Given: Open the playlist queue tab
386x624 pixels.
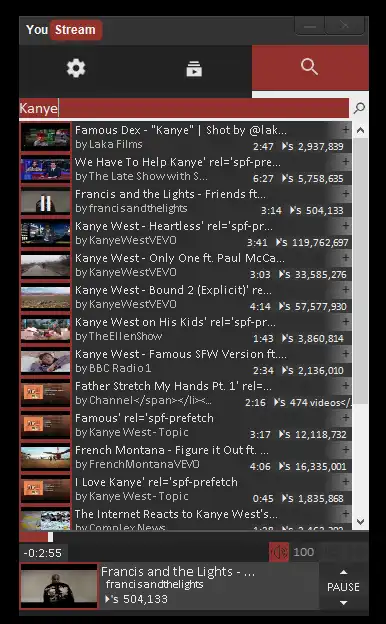Looking at the screenshot, I should click(194, 68).
